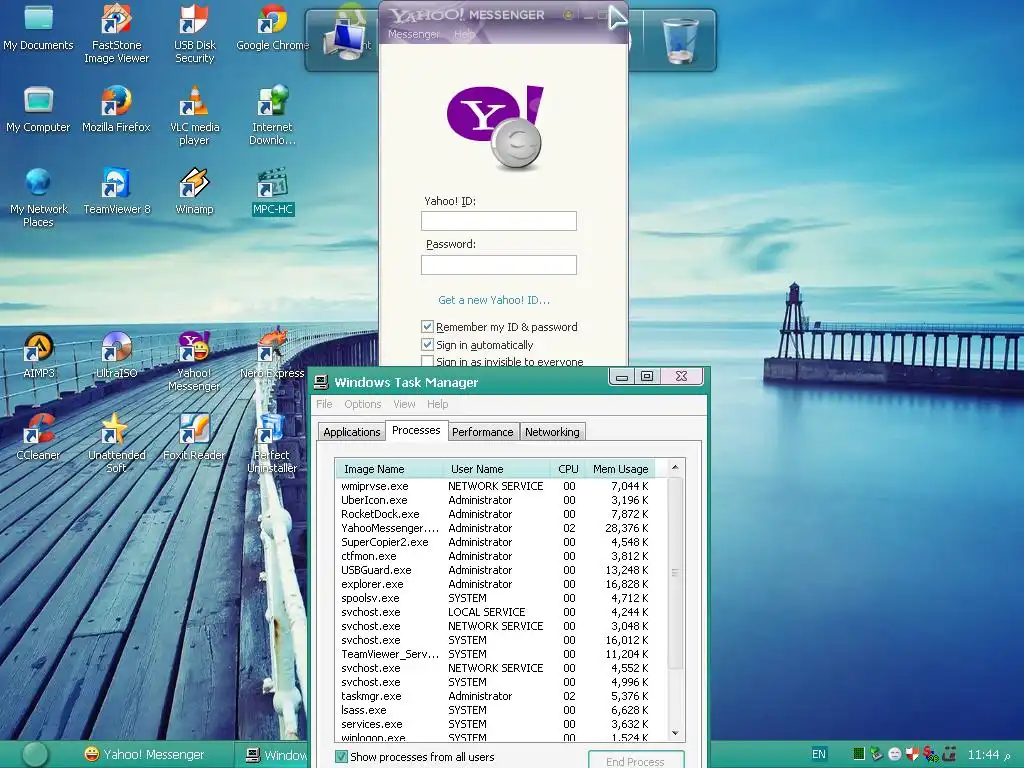
Task: Open Unattended Soft desktop folder
Action: pos(116,443)
